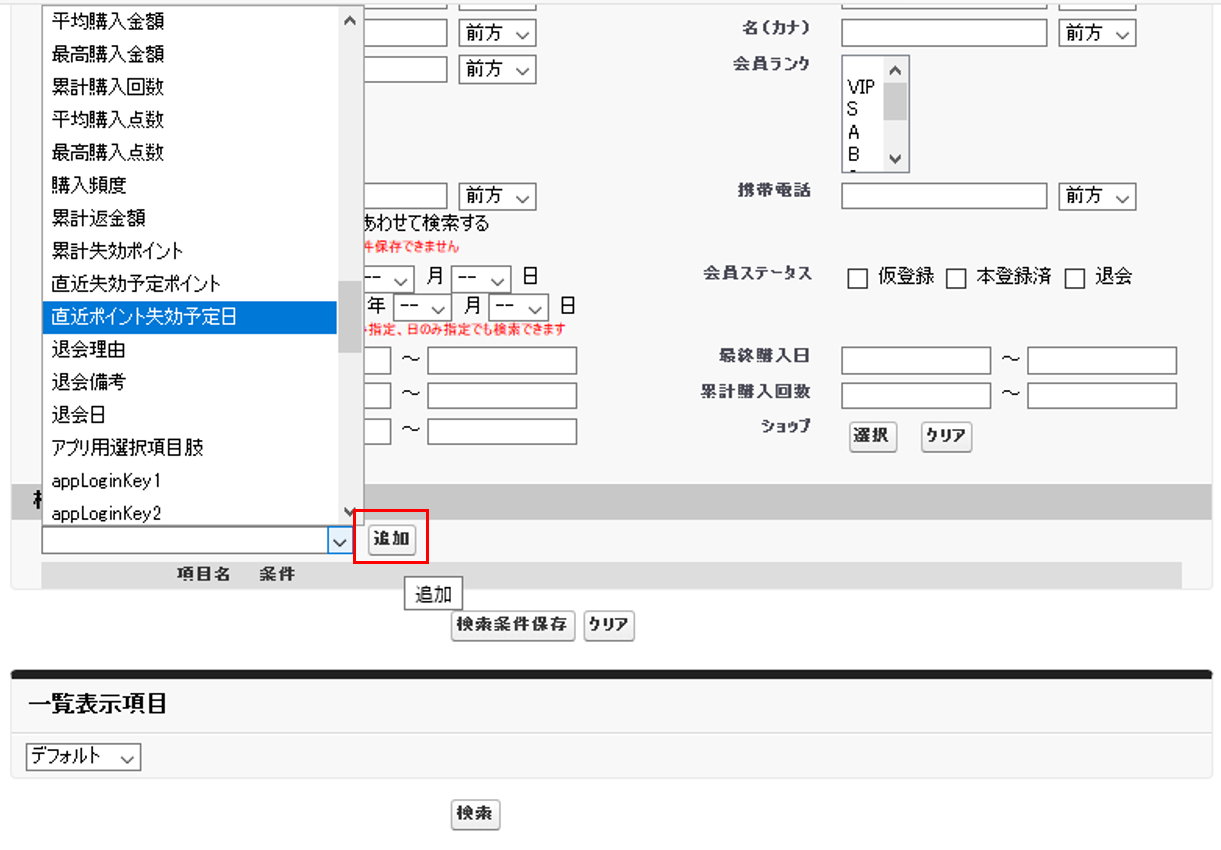1221x850 pixels.
Task: Open the 名(カナ) 前方 dropdown
Action: click(x=1097, y=33)
